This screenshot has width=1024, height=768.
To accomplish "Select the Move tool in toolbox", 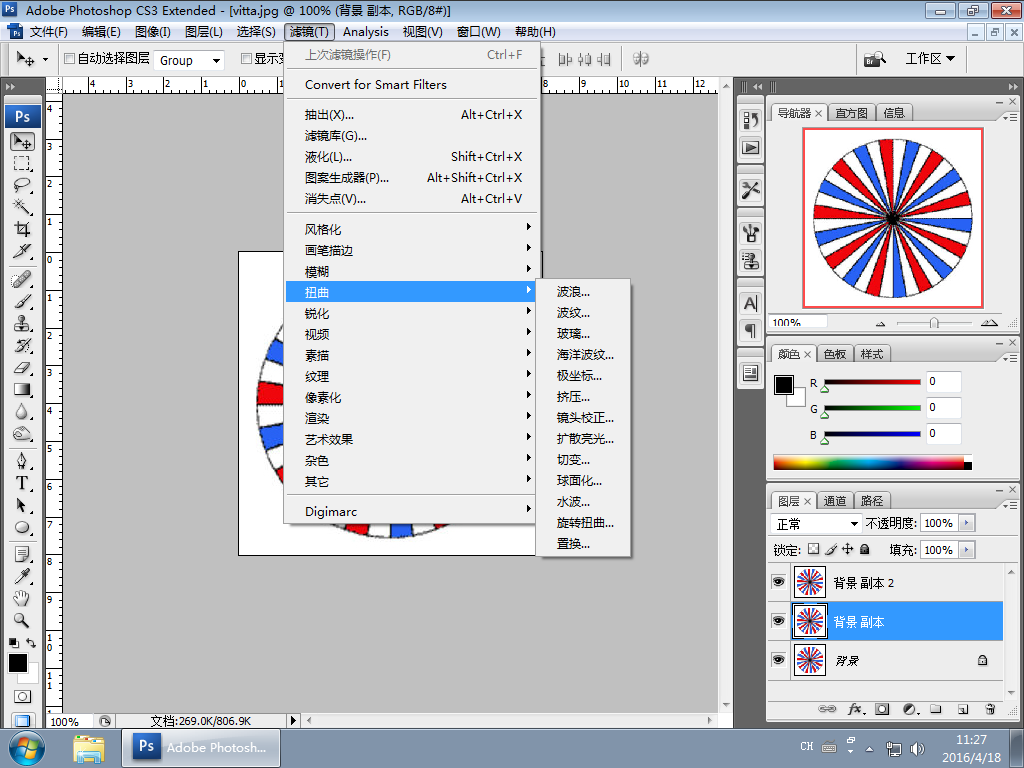I will click(22, 141).
